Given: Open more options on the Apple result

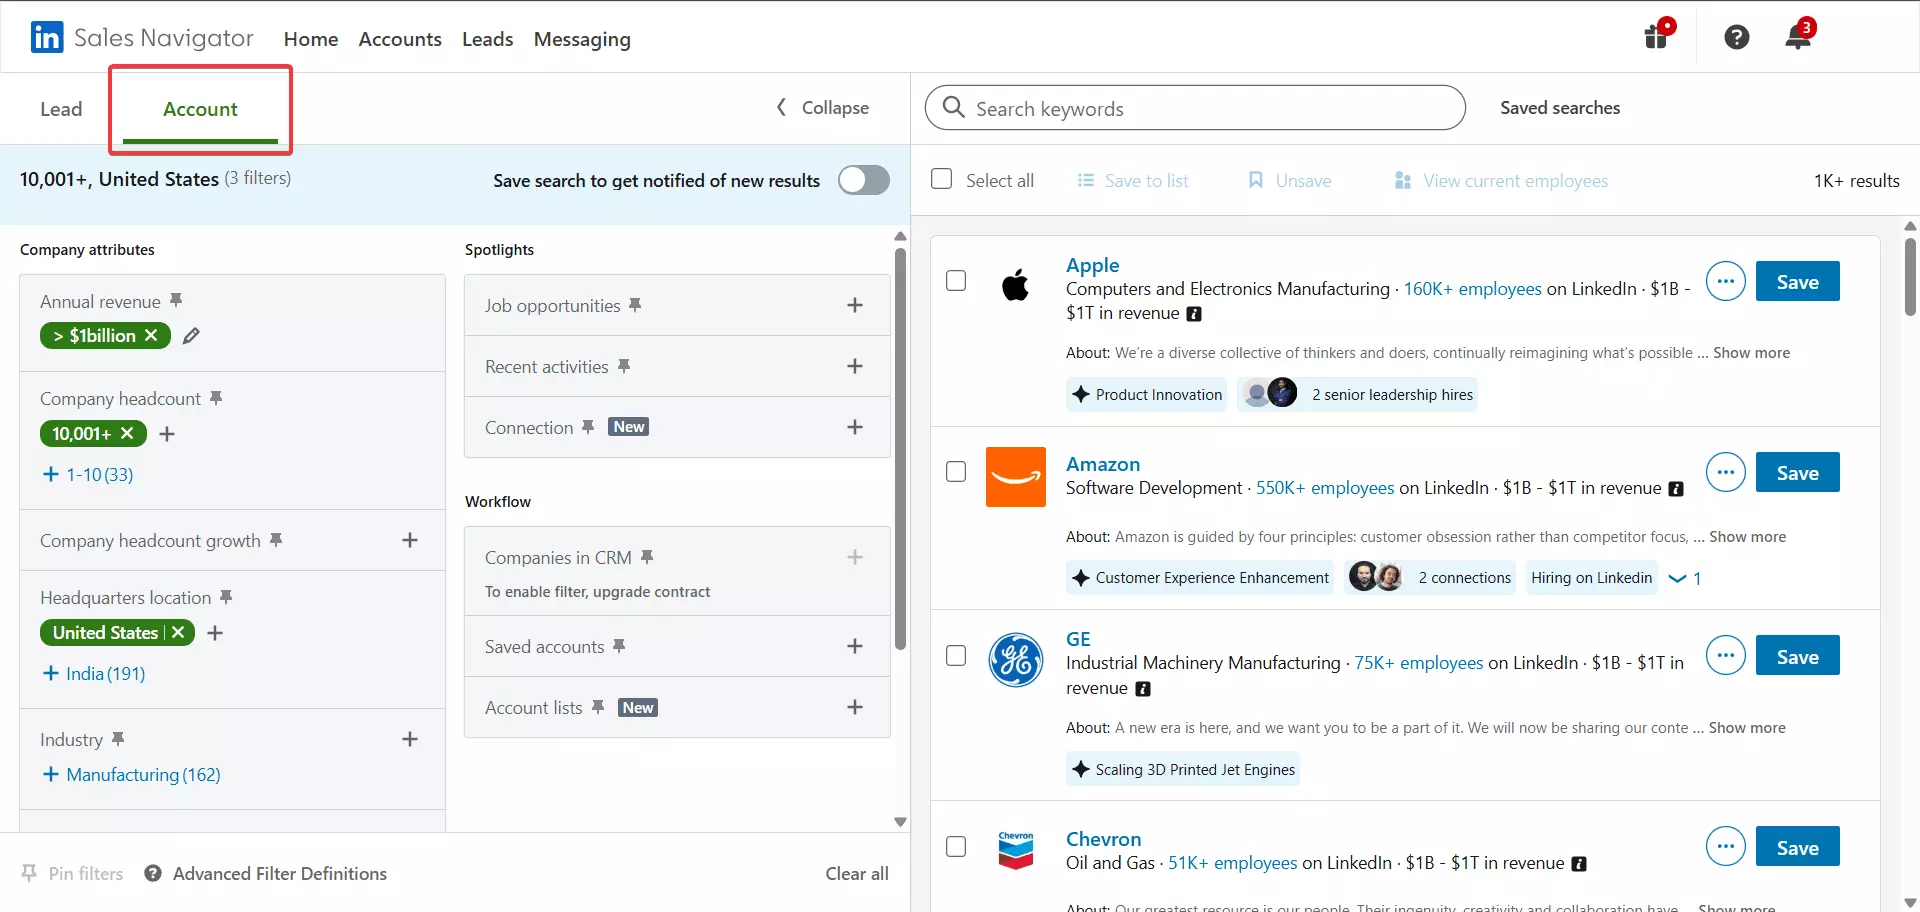Looking at the screenshot, I should coord(1725,281).
